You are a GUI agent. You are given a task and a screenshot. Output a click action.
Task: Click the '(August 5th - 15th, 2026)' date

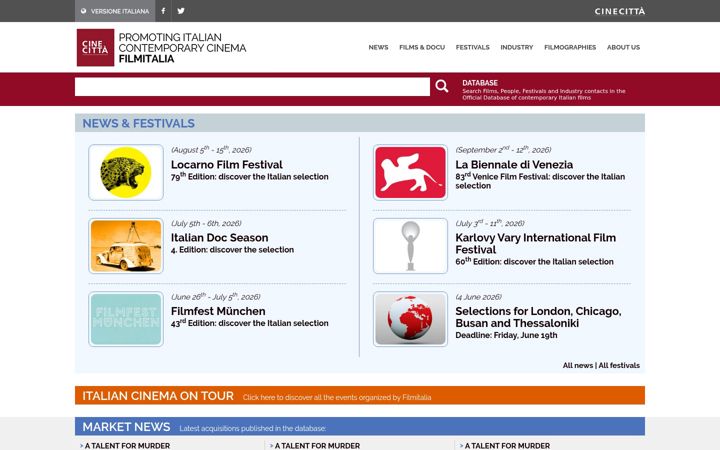(x=211, y=150)
